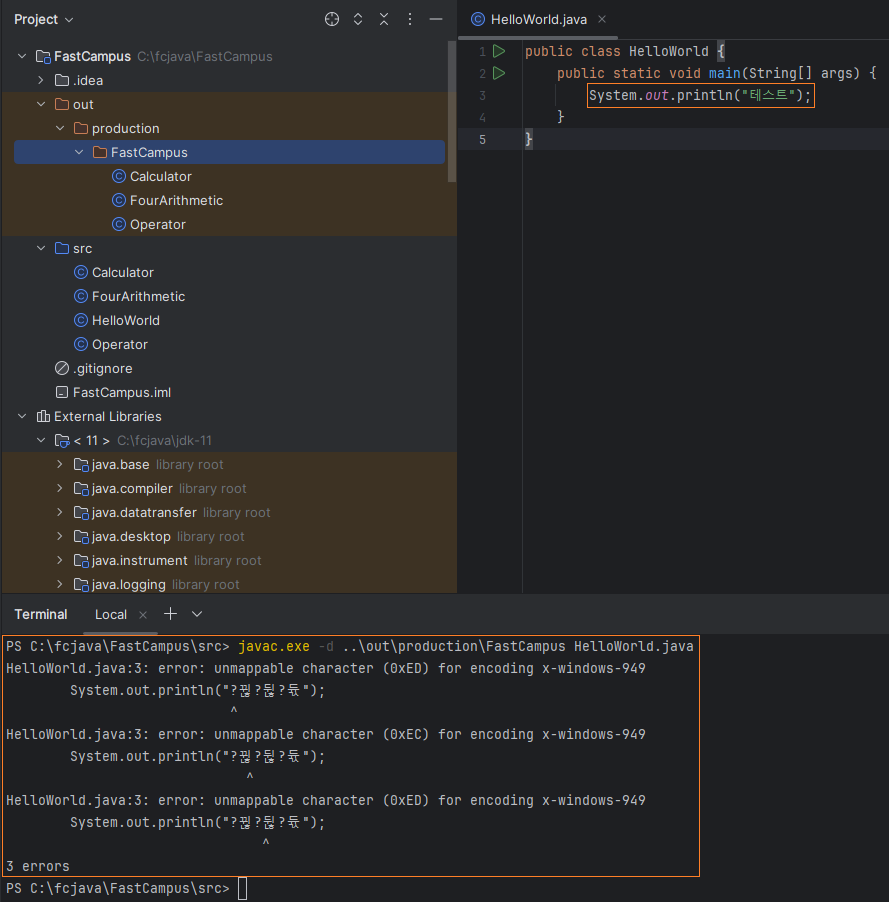Open the Project panel options menu (three dots)

pos(410,19)
